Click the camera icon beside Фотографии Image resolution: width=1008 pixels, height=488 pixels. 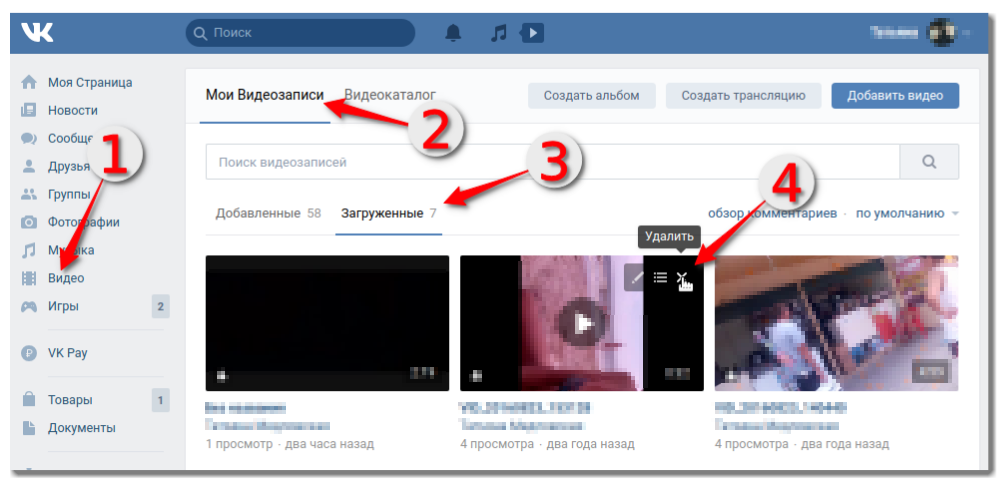tap(29, 222)
